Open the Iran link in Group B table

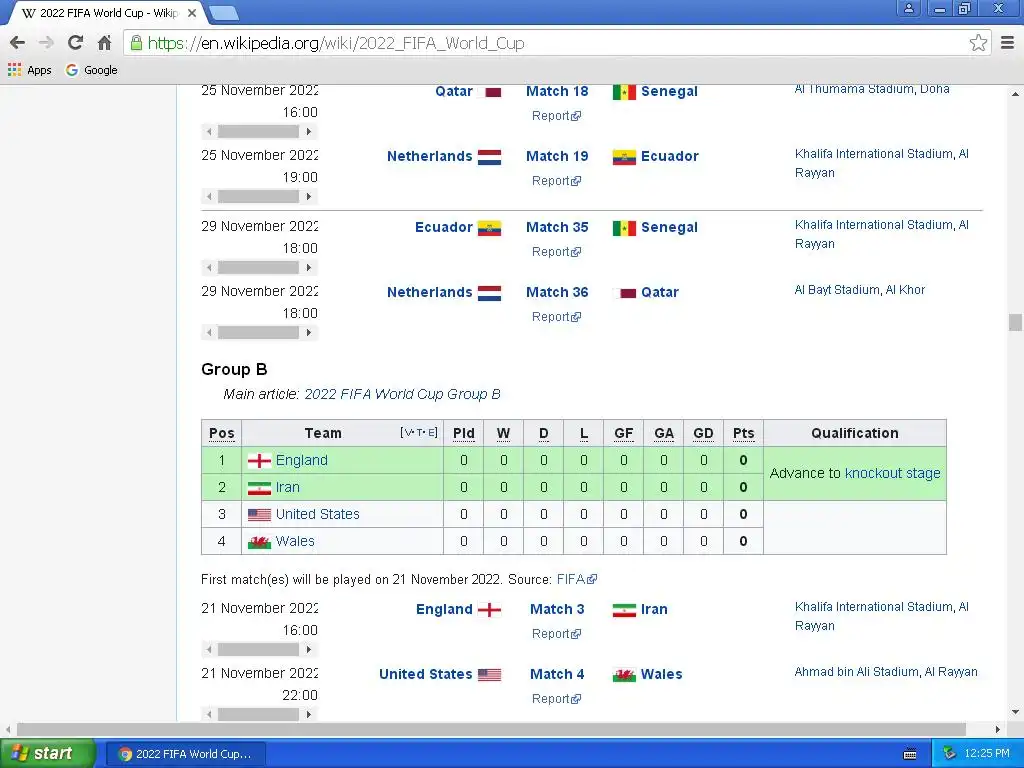coord(287,487)
